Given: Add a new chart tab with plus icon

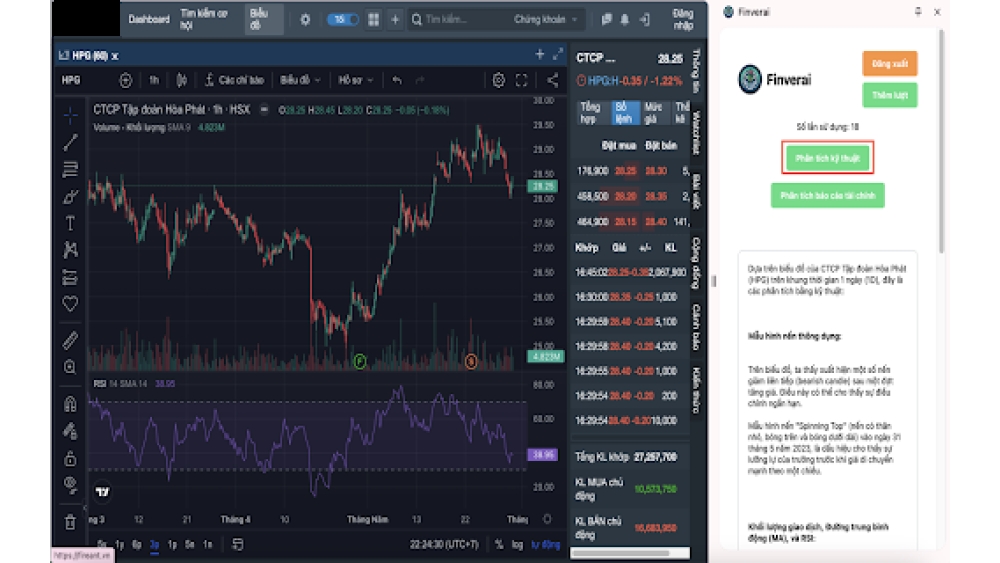Looking at the screenshot, I should [540, 55].
